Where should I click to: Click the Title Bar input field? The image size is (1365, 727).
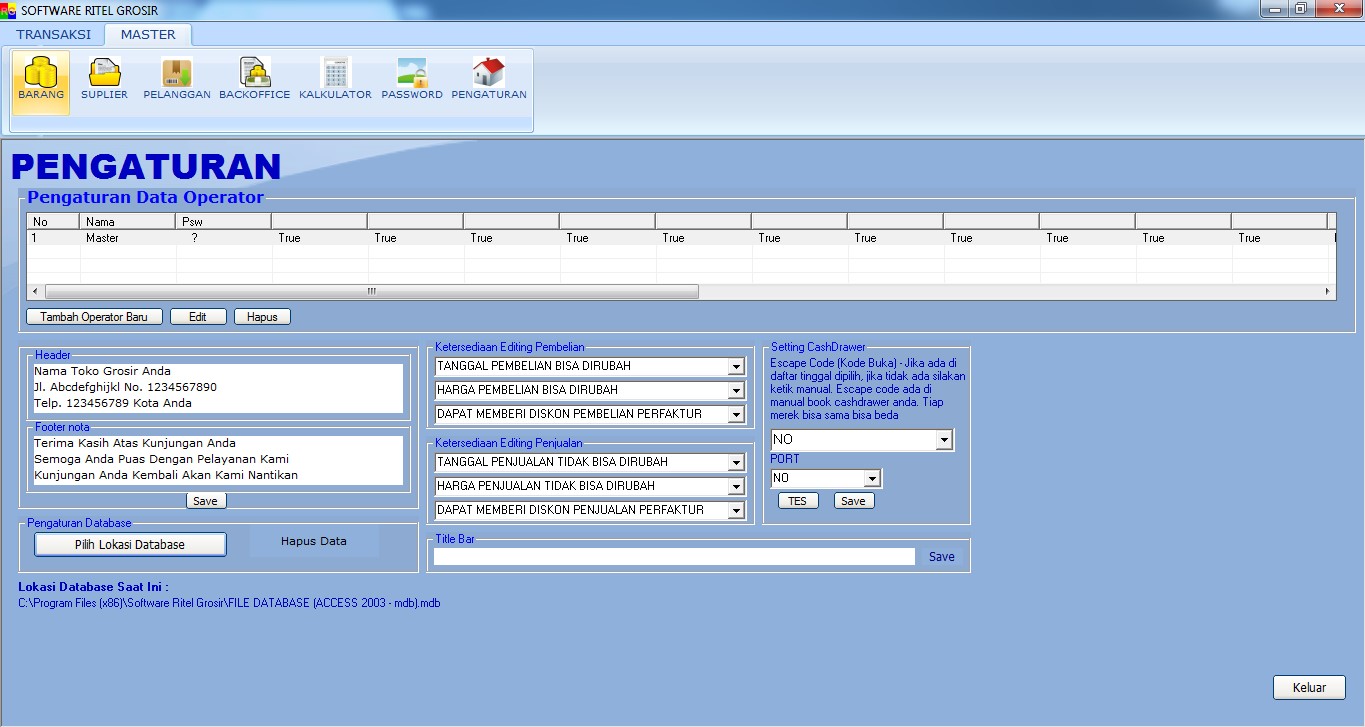coord(674,557)
